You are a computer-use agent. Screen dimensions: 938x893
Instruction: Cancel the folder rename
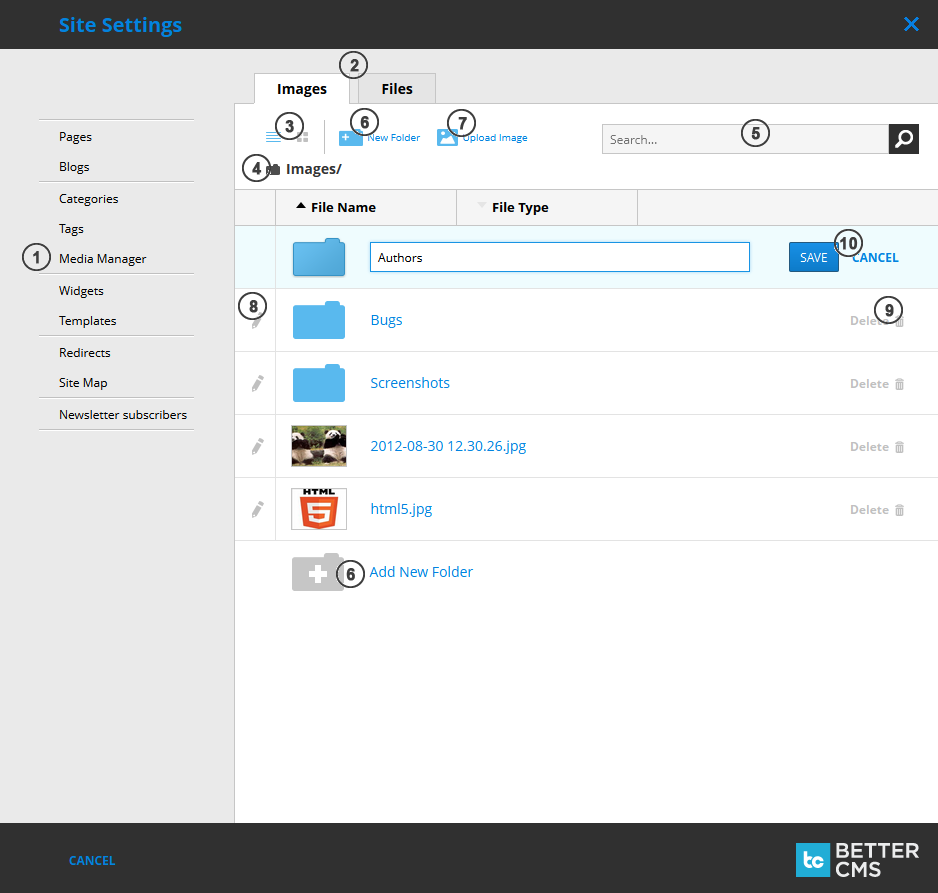coord(876,257)
